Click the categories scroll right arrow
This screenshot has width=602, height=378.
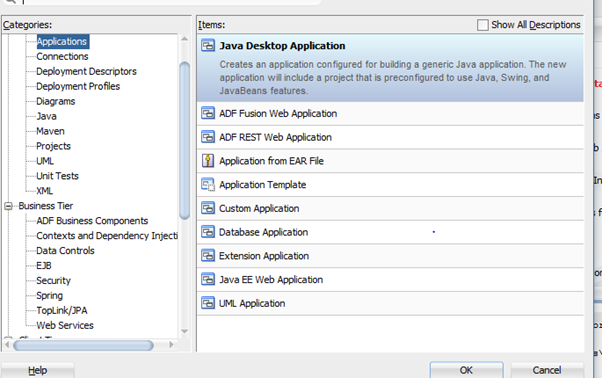pyautogui.click(x=171, y=345)
